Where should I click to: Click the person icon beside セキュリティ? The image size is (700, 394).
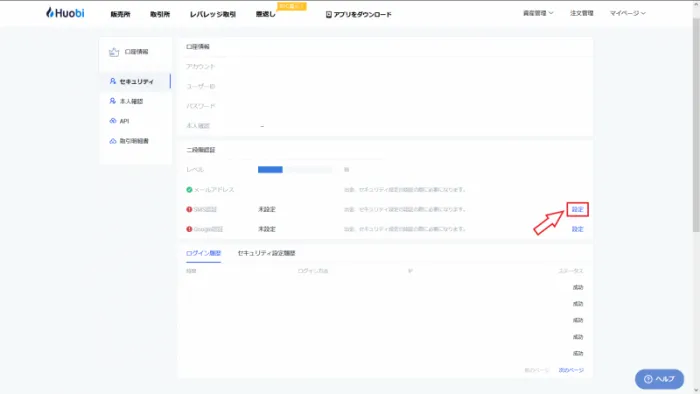point(112,81)
